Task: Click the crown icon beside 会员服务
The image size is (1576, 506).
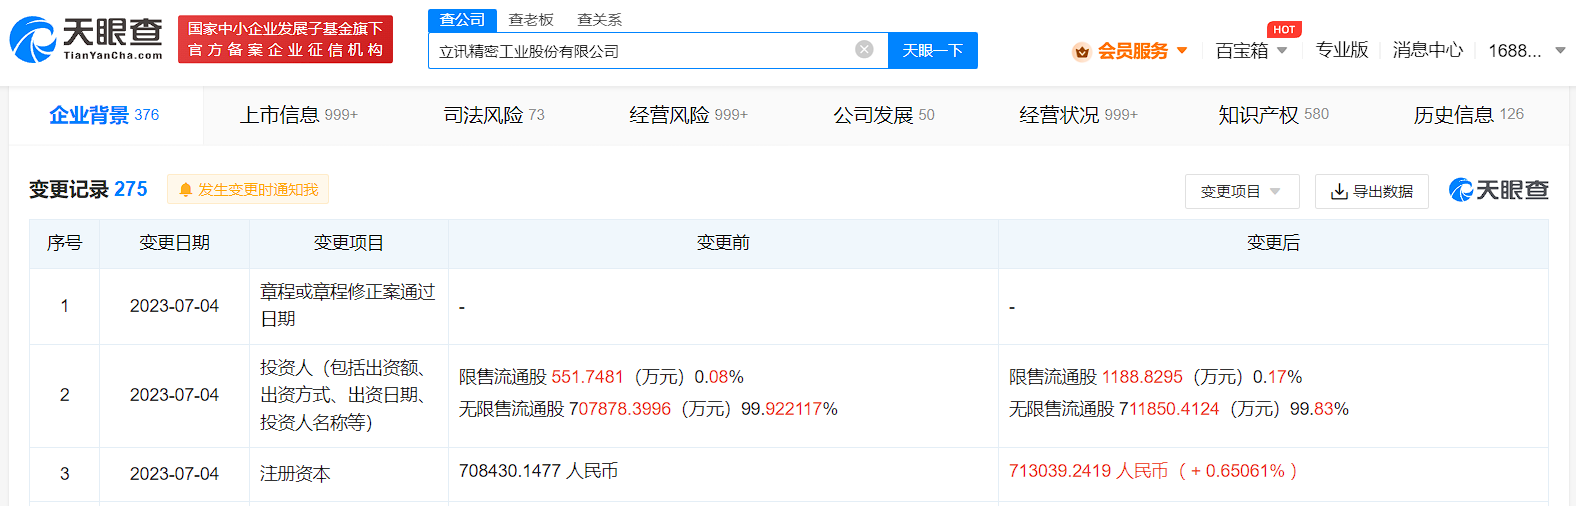Action: 1081,51
